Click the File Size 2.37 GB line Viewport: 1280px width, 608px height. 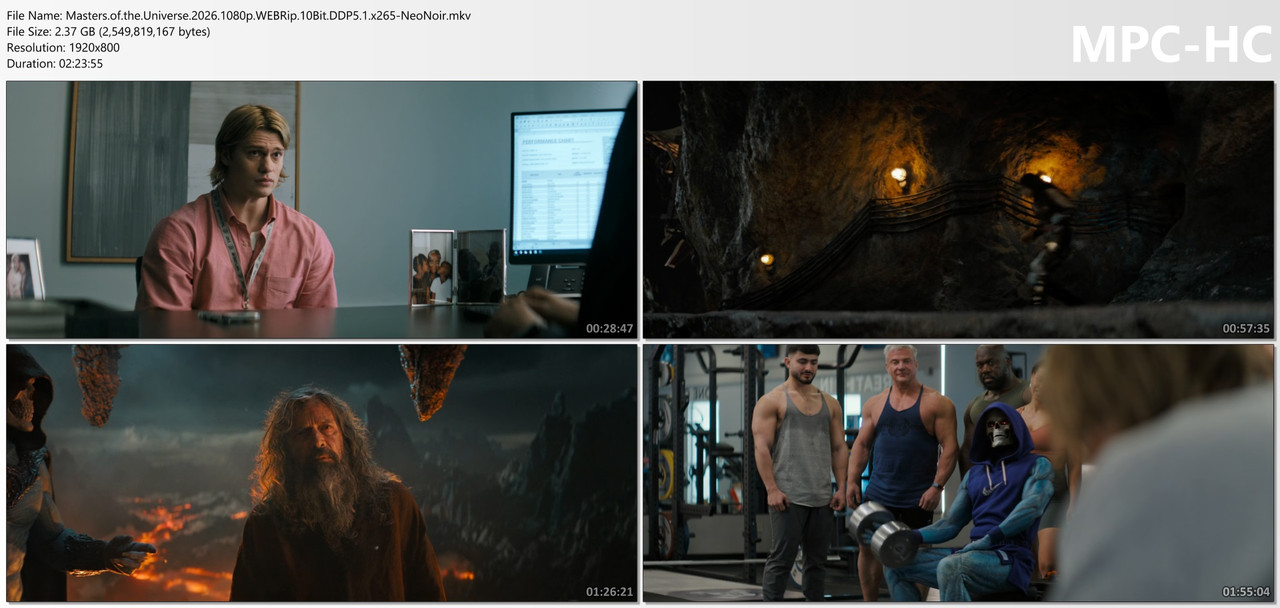[108, 32]
